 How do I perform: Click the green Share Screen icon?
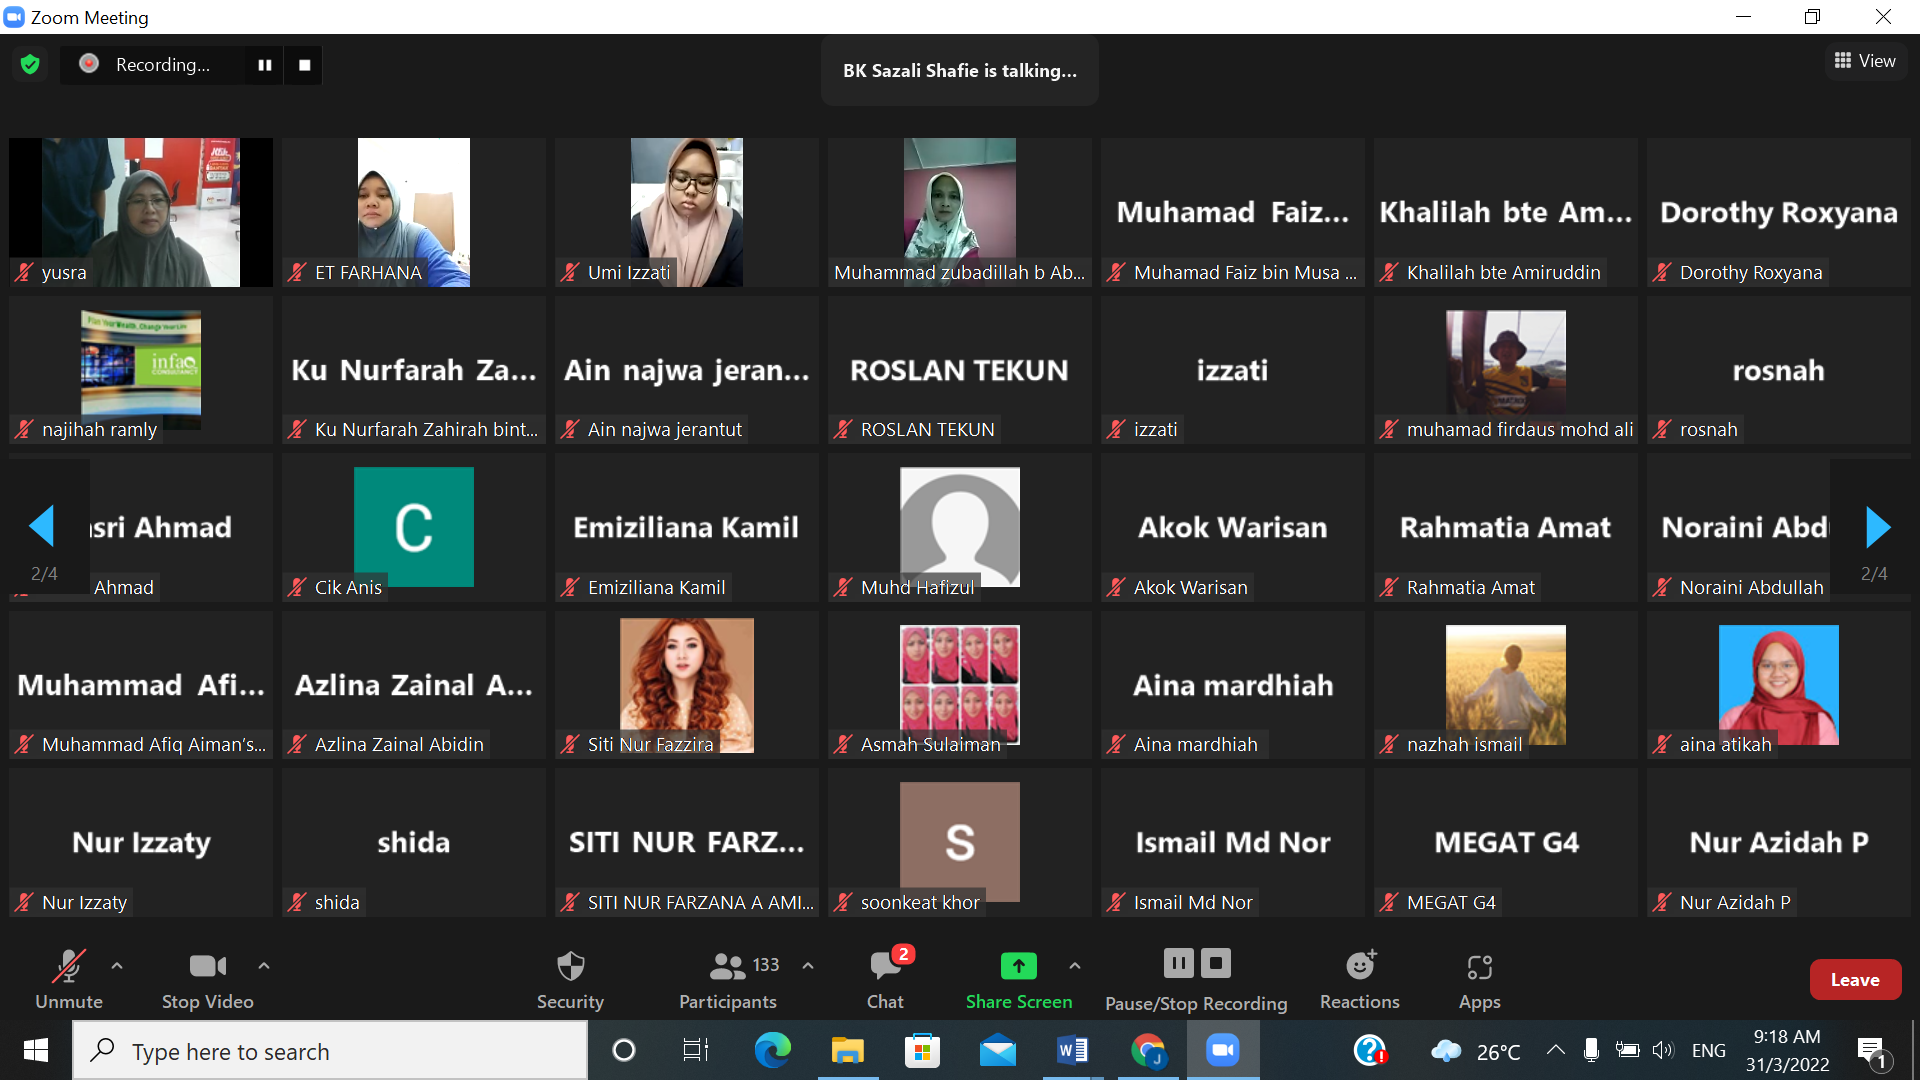click(1018, 966)
